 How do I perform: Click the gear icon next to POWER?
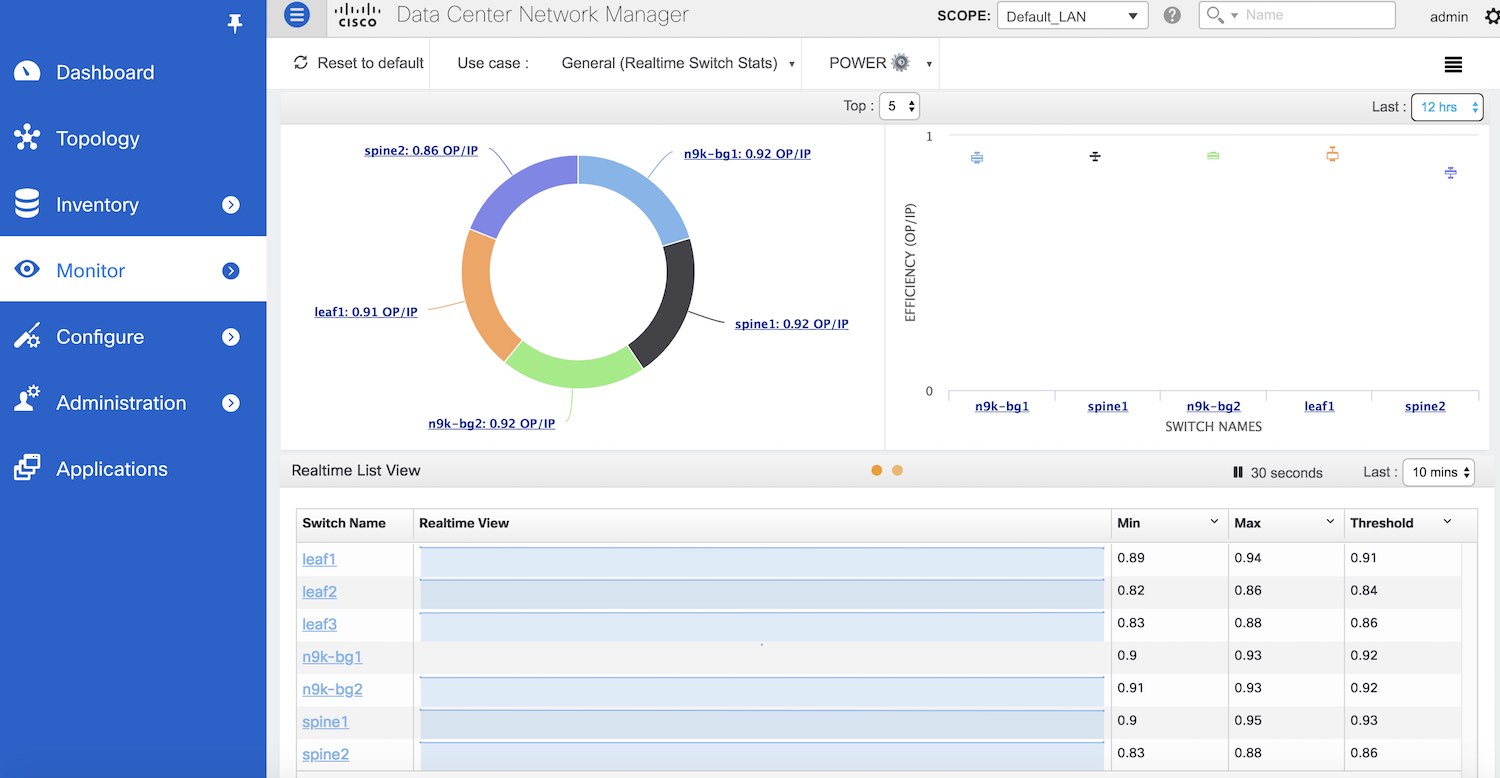[900, 63]
